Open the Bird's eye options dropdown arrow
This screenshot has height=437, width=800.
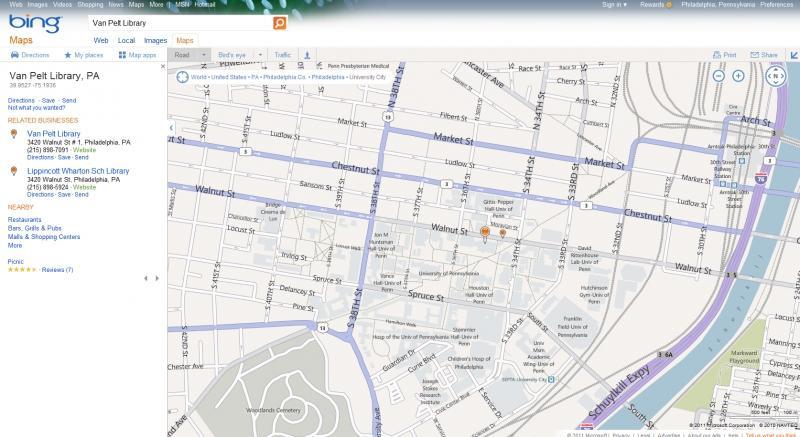tap(260, 55)
